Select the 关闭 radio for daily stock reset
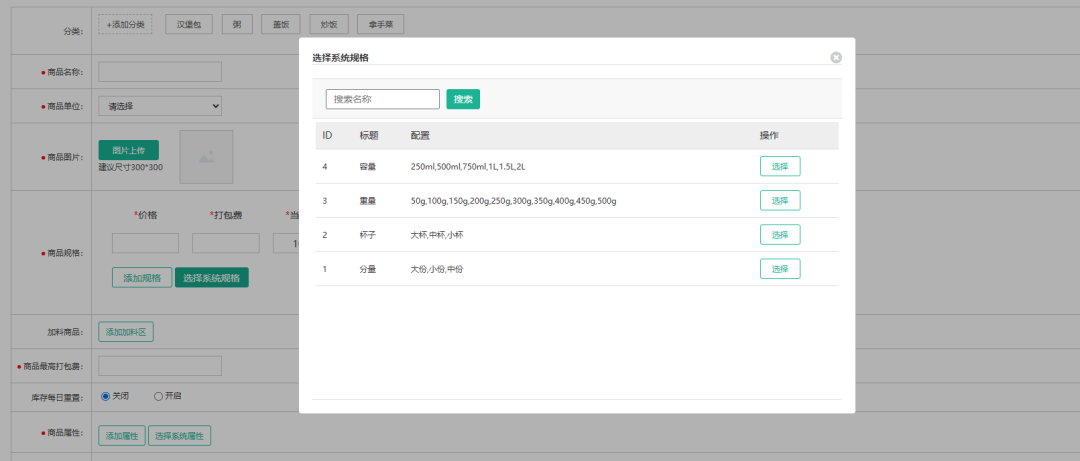Image resolution: width=1080 pixels, height=461 pixels. point(106,396)
